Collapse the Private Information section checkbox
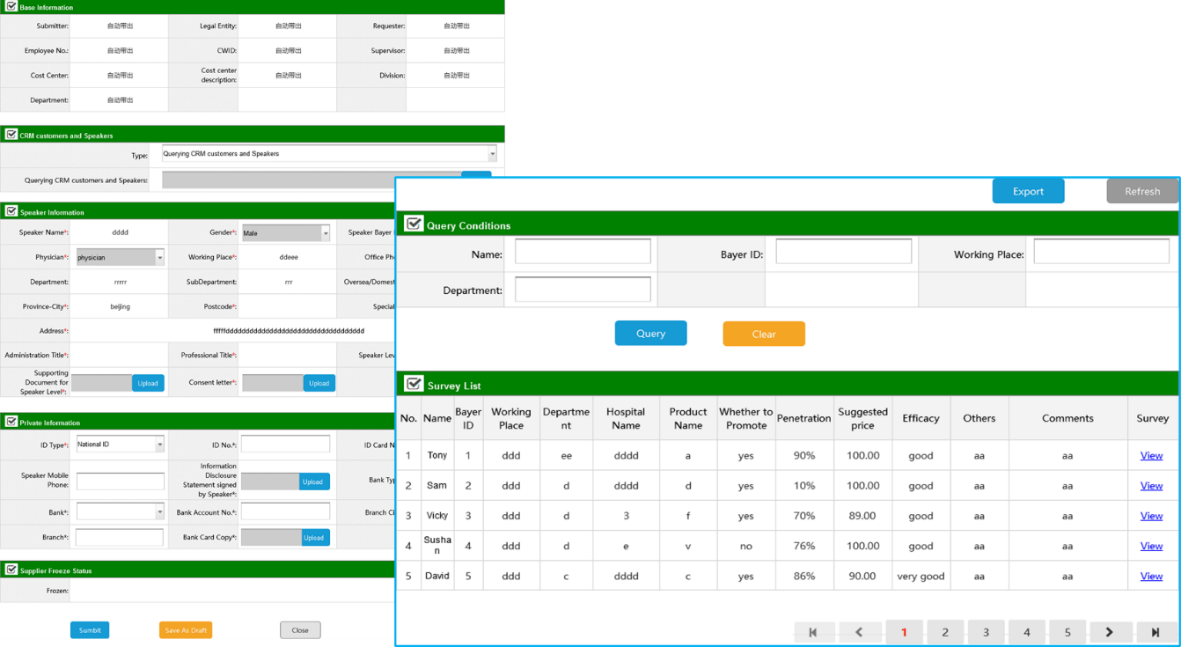The width and height of the screenshot is (1181, 647). point(11,422)
